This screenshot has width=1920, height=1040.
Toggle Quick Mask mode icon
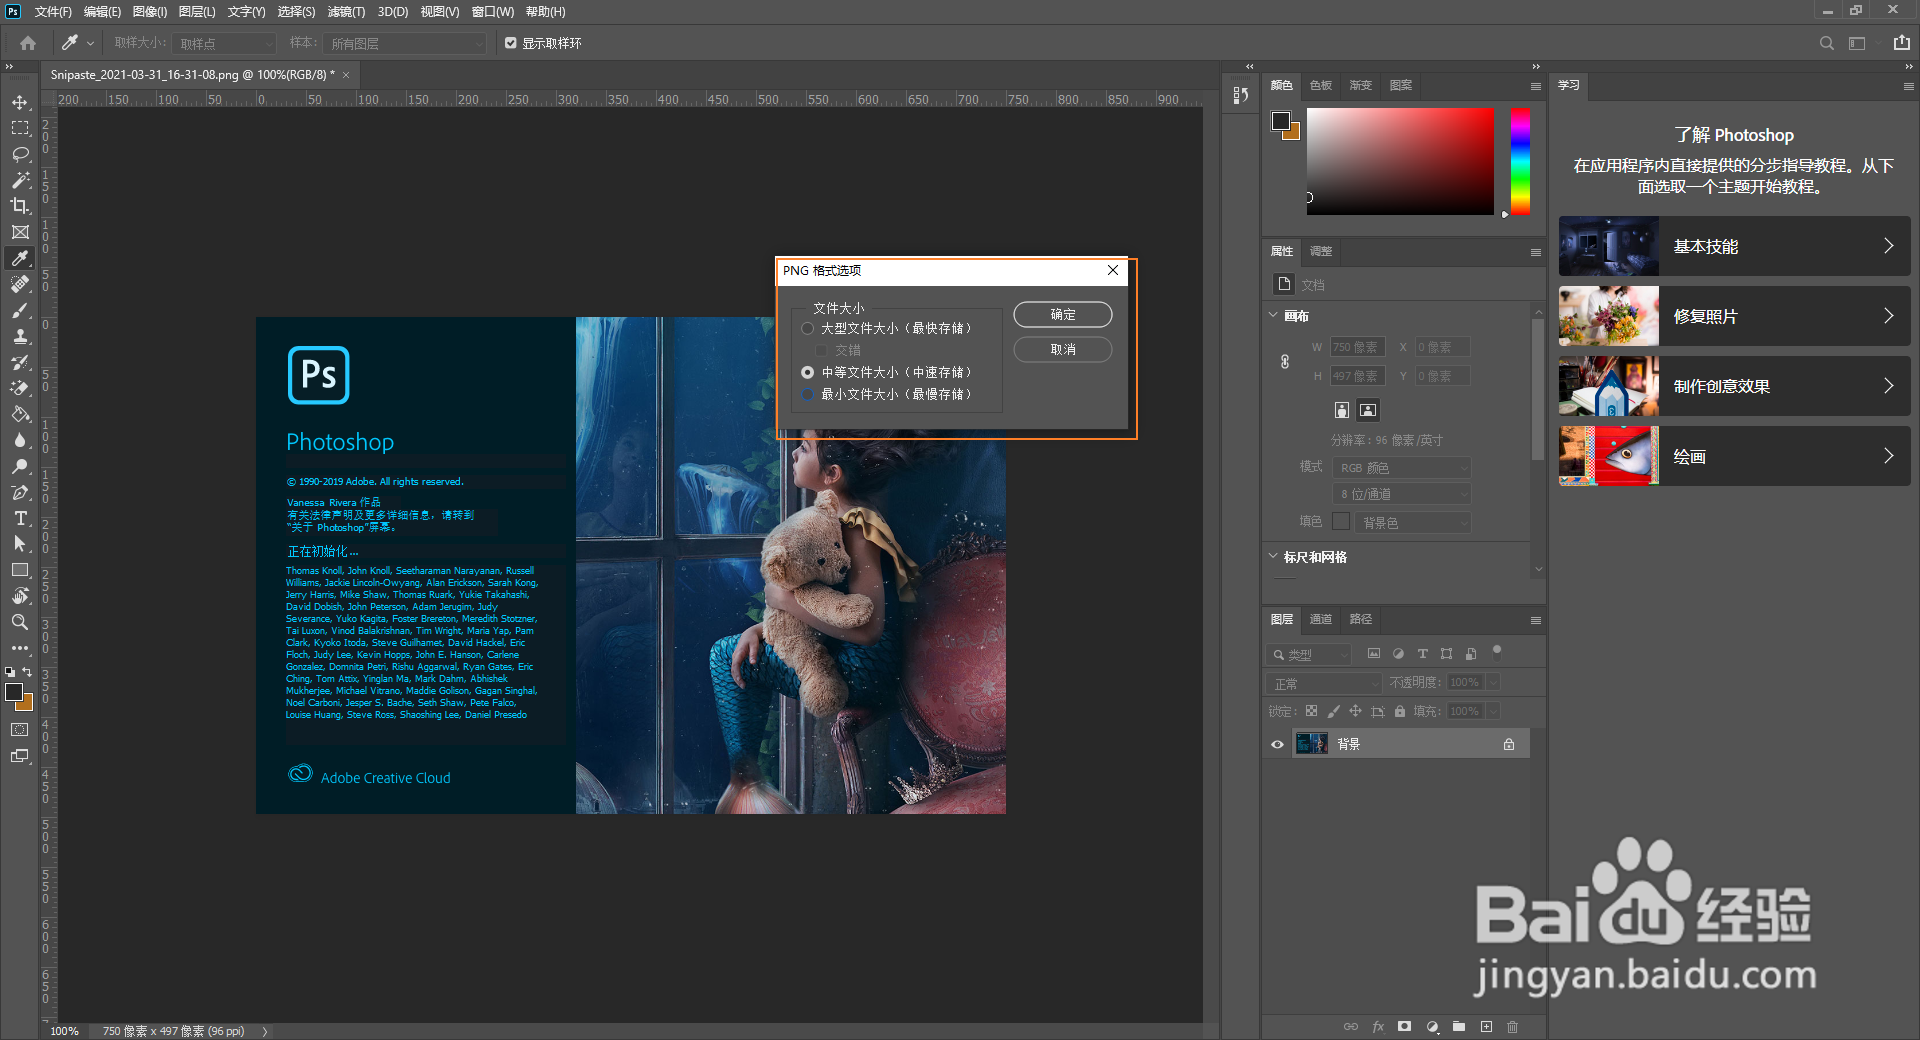[20, 730]
